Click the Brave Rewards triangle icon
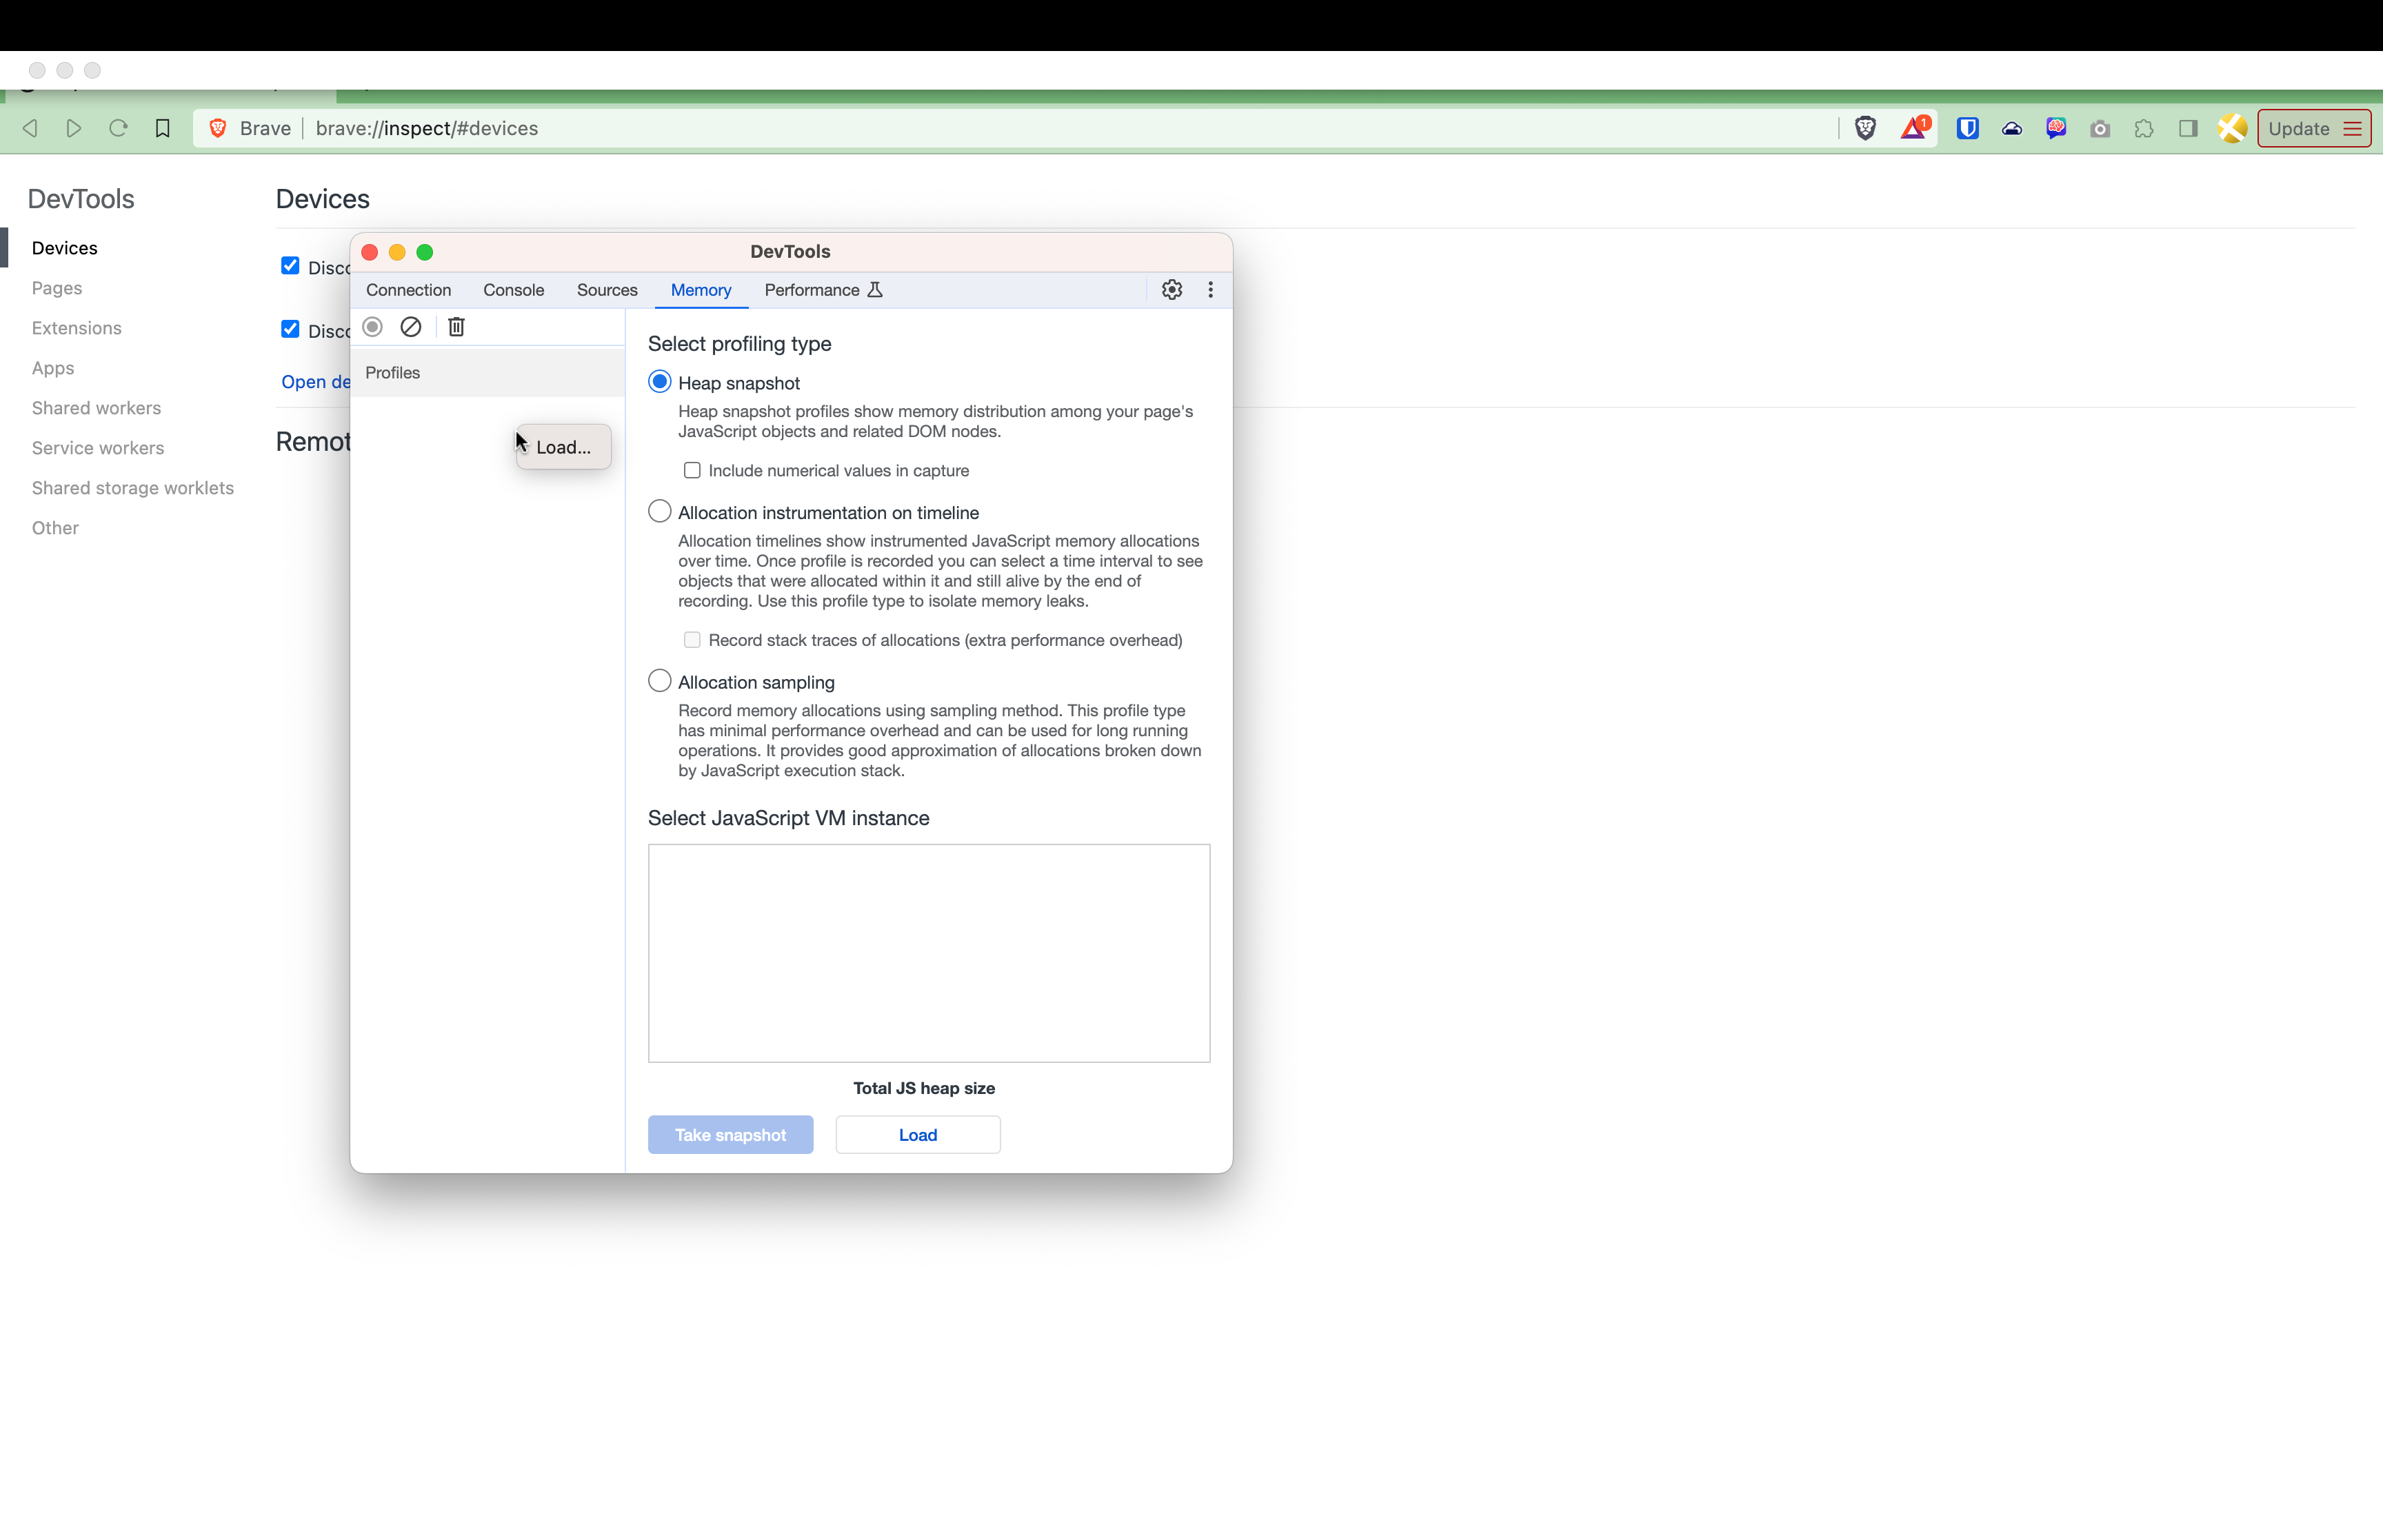The image size is (2383, 1540). point(1913,128)
